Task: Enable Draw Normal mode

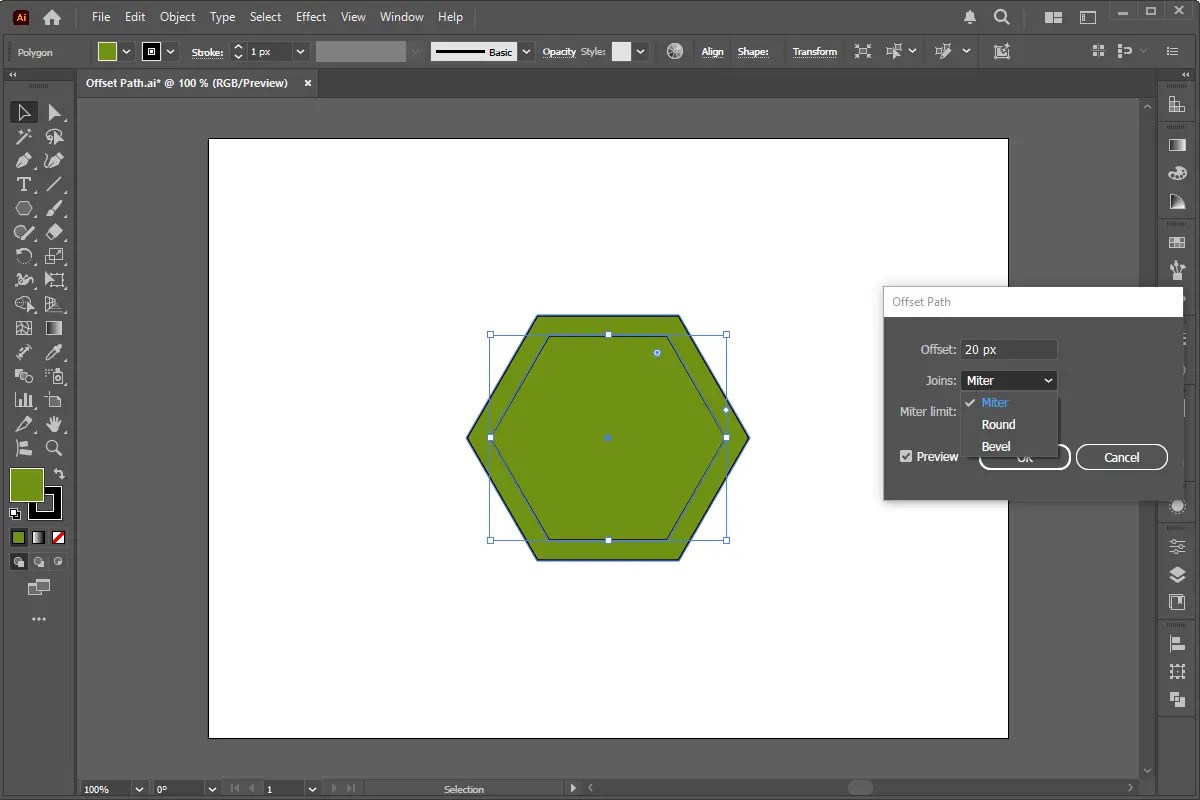Action: (x=18, y=562)
